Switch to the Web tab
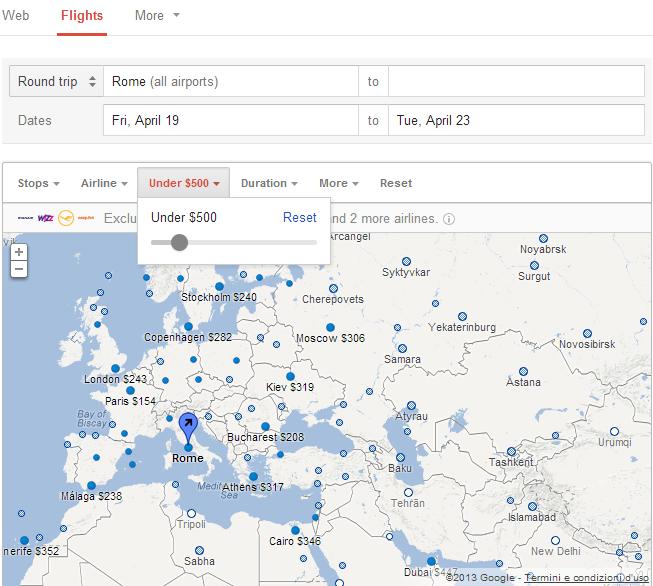Screen dimensions: 653x586 coord(15,15)
